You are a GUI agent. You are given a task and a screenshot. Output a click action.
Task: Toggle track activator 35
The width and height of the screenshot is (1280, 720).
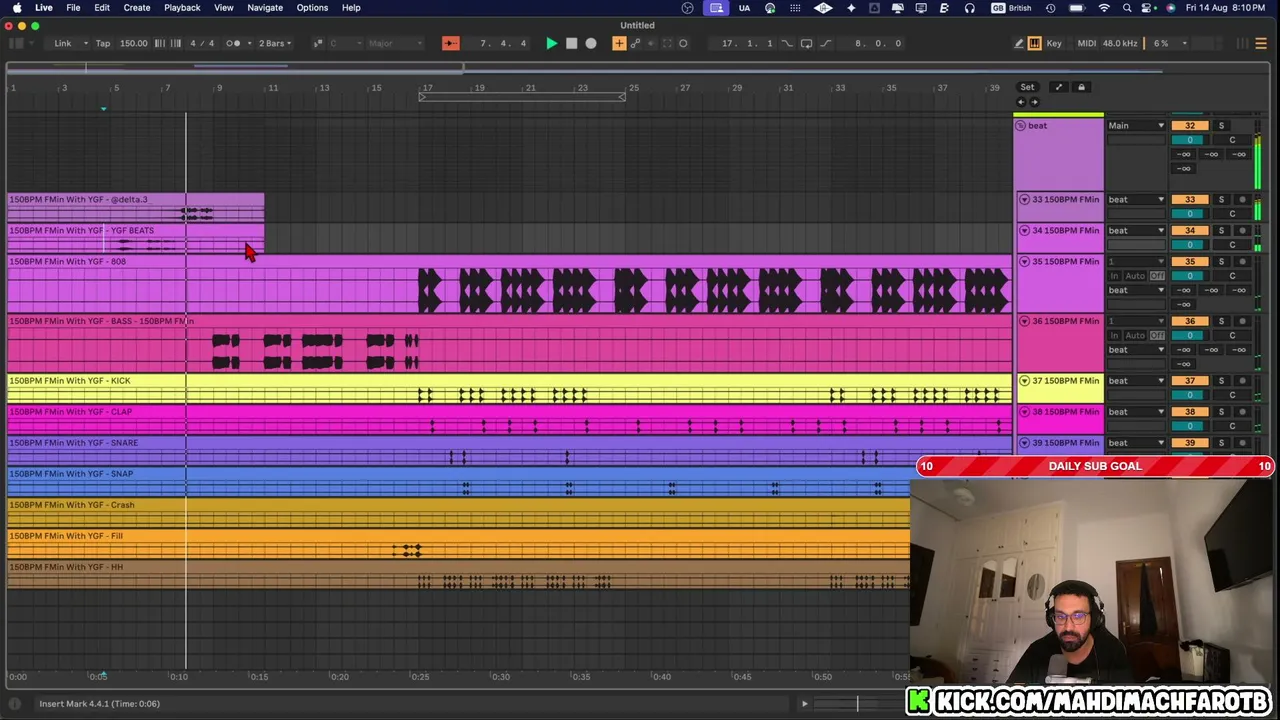click(x=1190, y=262)
